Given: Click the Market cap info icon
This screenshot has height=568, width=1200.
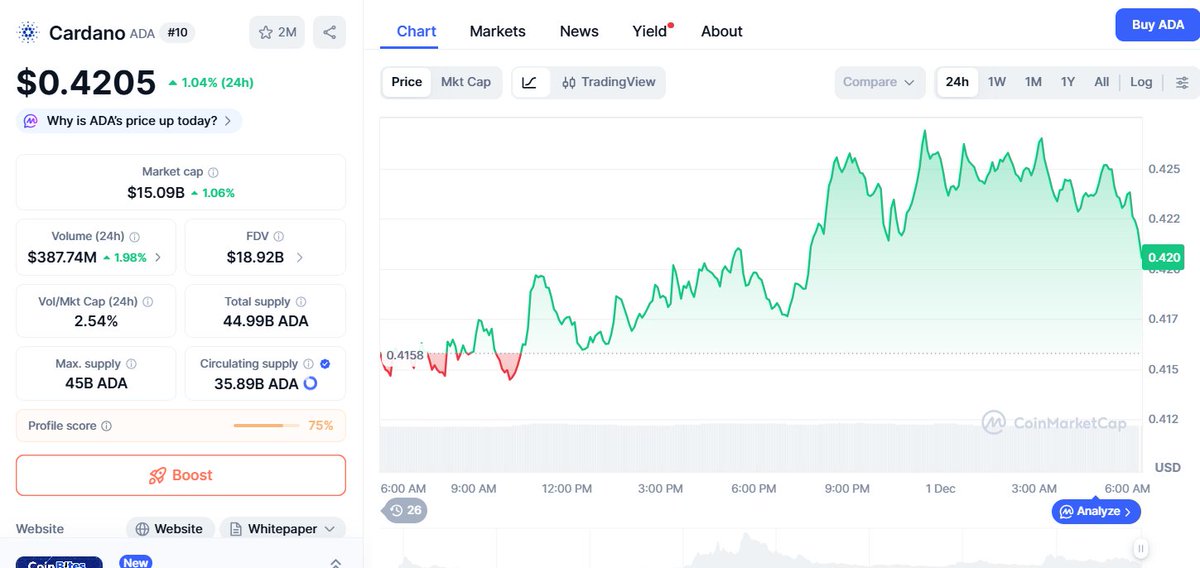Looking at the screenshot, I should tap(213, 172).
